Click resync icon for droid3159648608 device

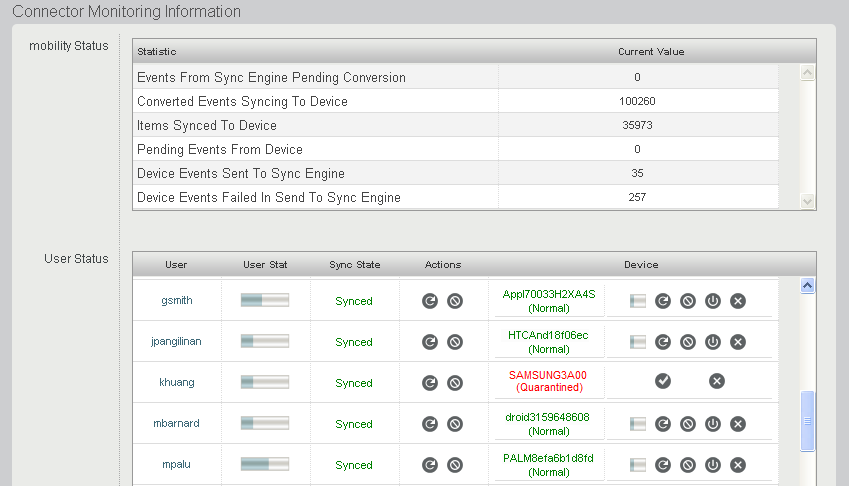[663, 424]
